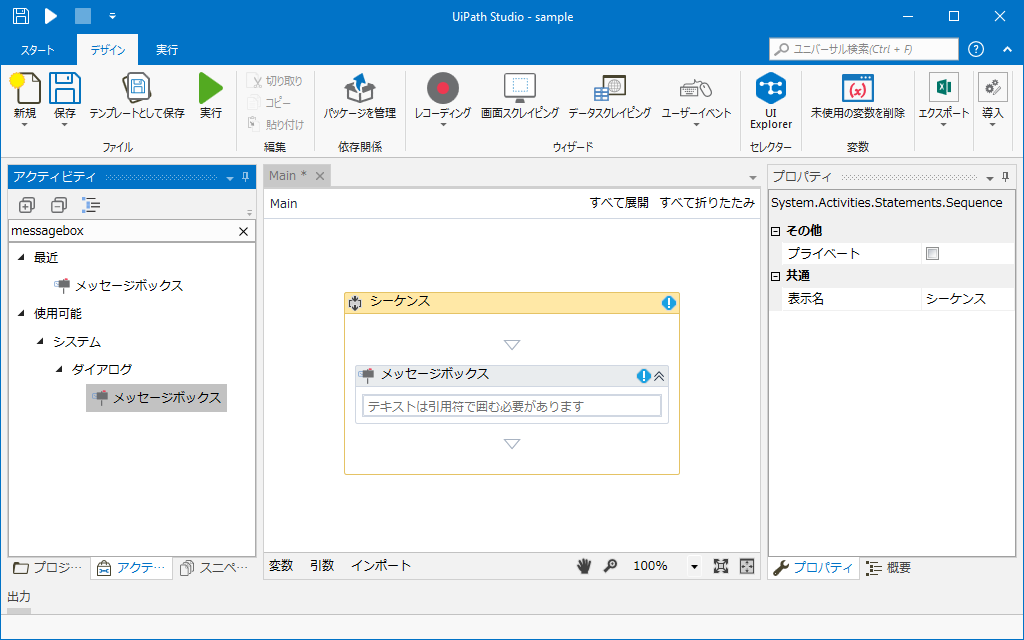The width and height of the screenshot is (1024, 640).
Task: Click the messagebox search field
Action: [x=121, y=231]
